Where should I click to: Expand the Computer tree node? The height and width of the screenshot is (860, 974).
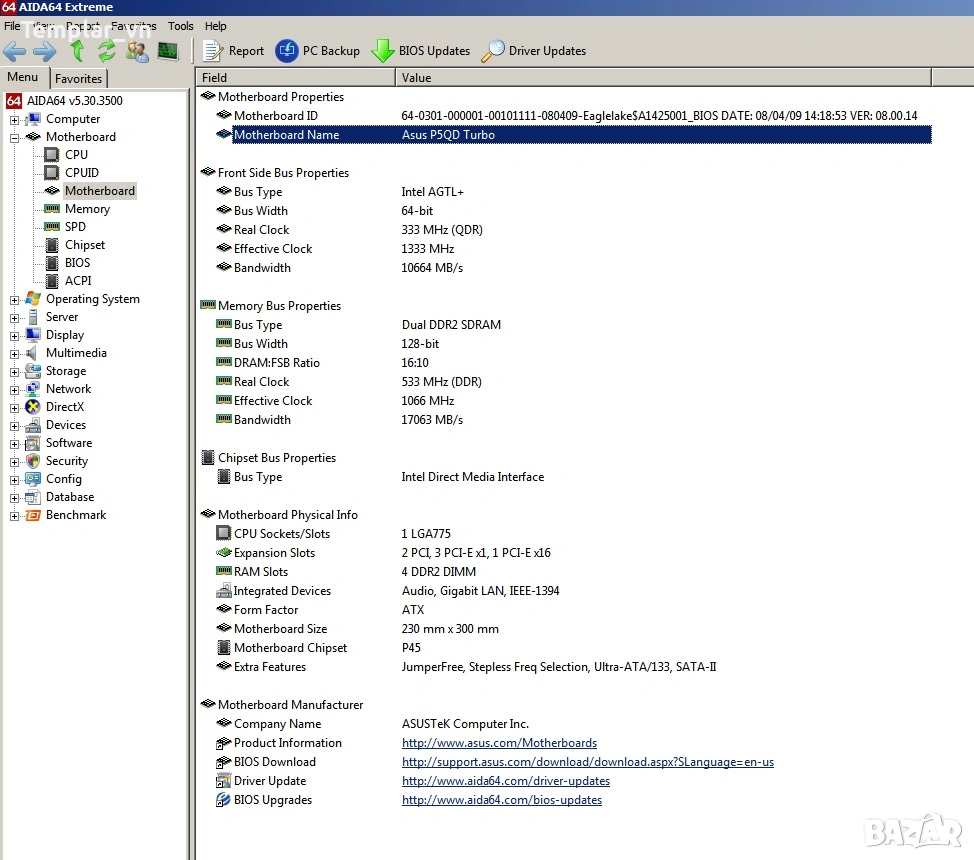[x=15, y=120]
